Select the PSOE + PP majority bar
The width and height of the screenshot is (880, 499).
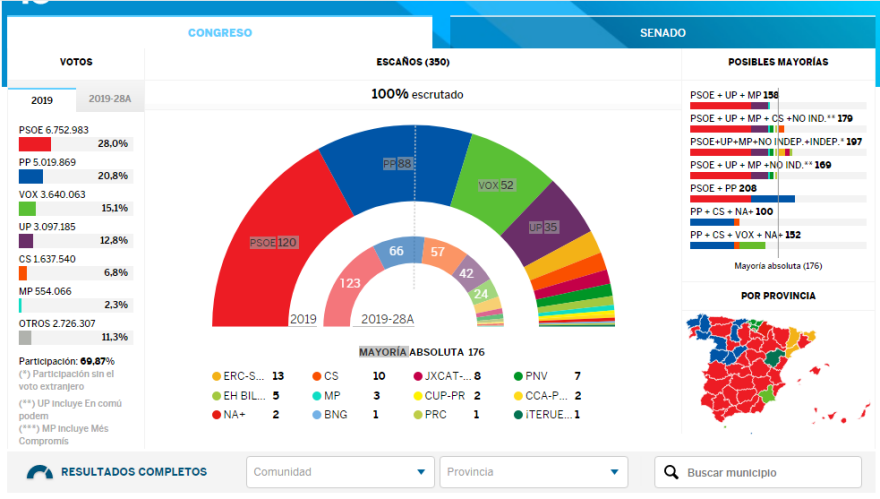pyautogui.click(x=742, y=198)
